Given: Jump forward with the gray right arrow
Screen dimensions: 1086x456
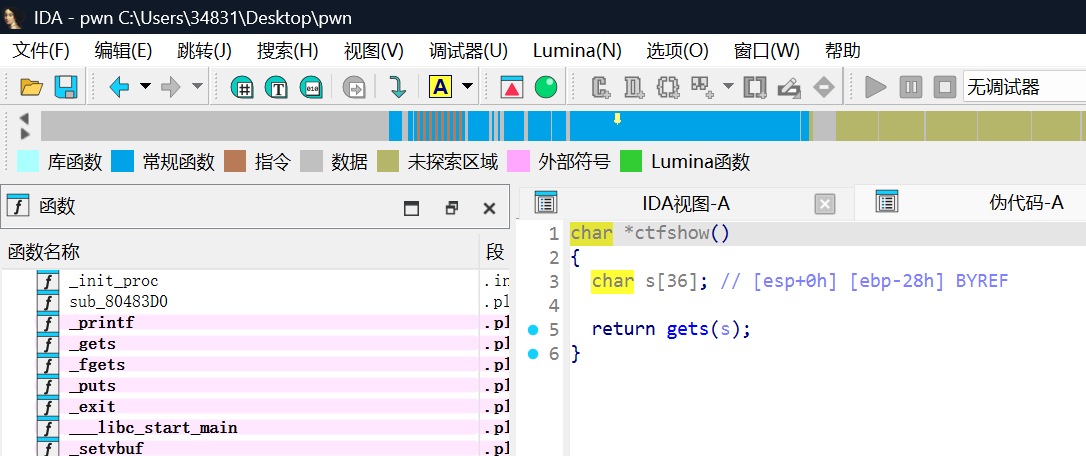Looking at the screenshot, I should point(170,87).
